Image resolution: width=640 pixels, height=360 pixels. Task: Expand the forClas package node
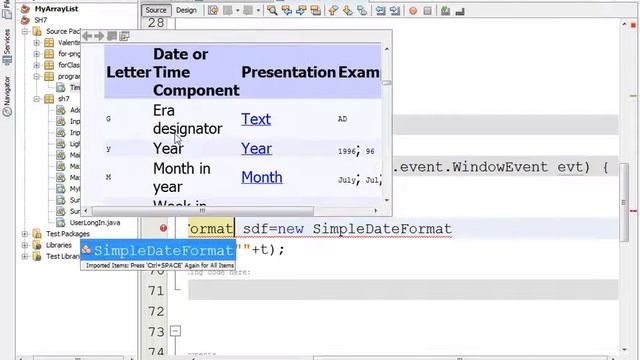pyautogui.click(x=37, y=65)
